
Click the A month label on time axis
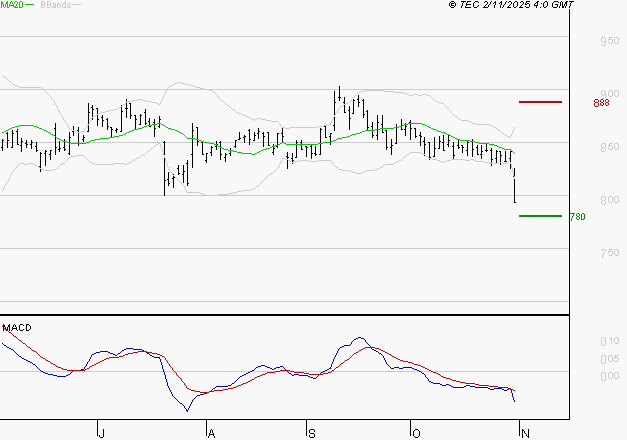pos(212,433)
